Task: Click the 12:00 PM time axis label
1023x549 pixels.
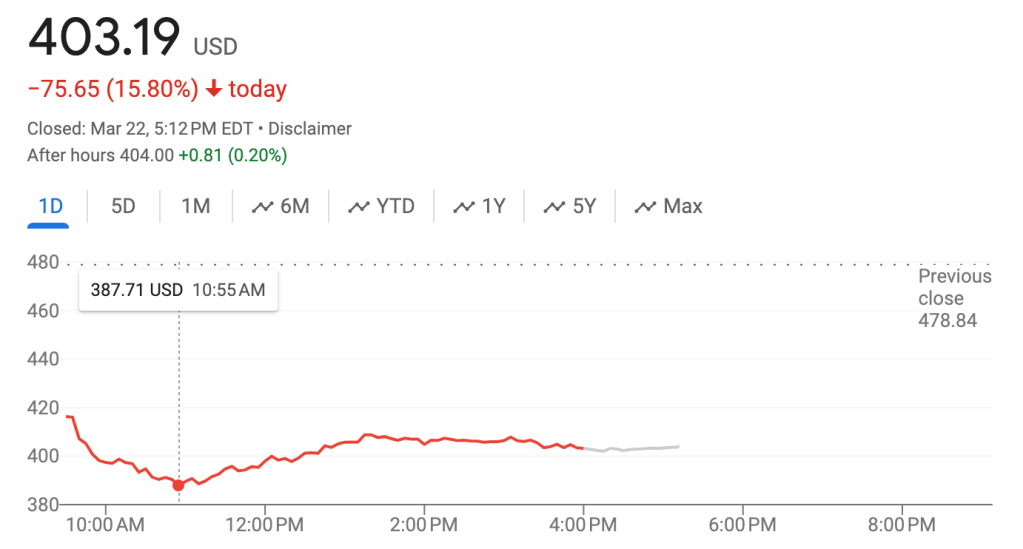Action: pos(265,524)
